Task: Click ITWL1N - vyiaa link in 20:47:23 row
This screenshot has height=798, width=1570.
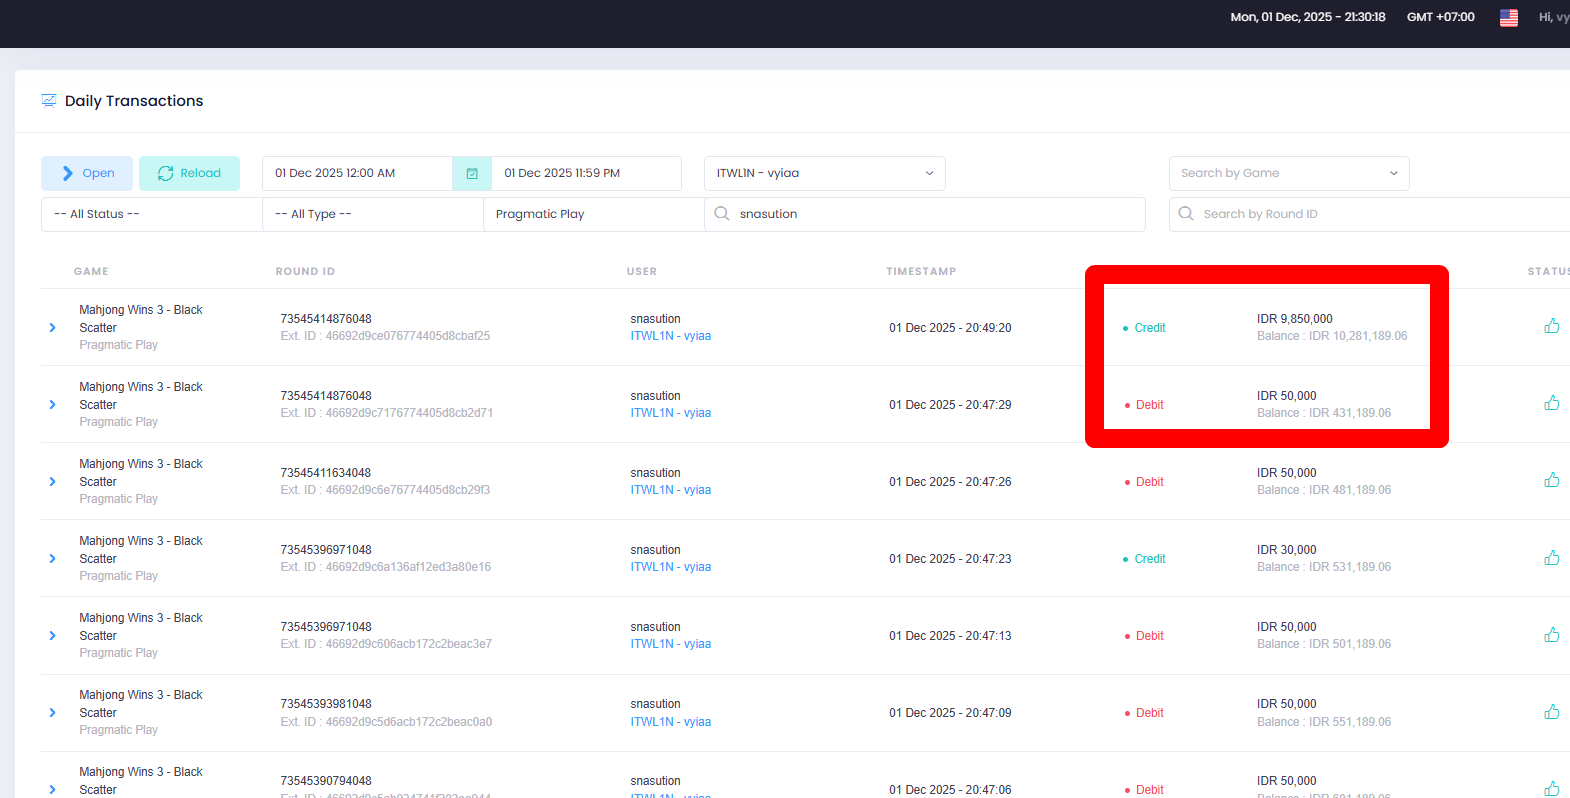Action: pos(670,567)
